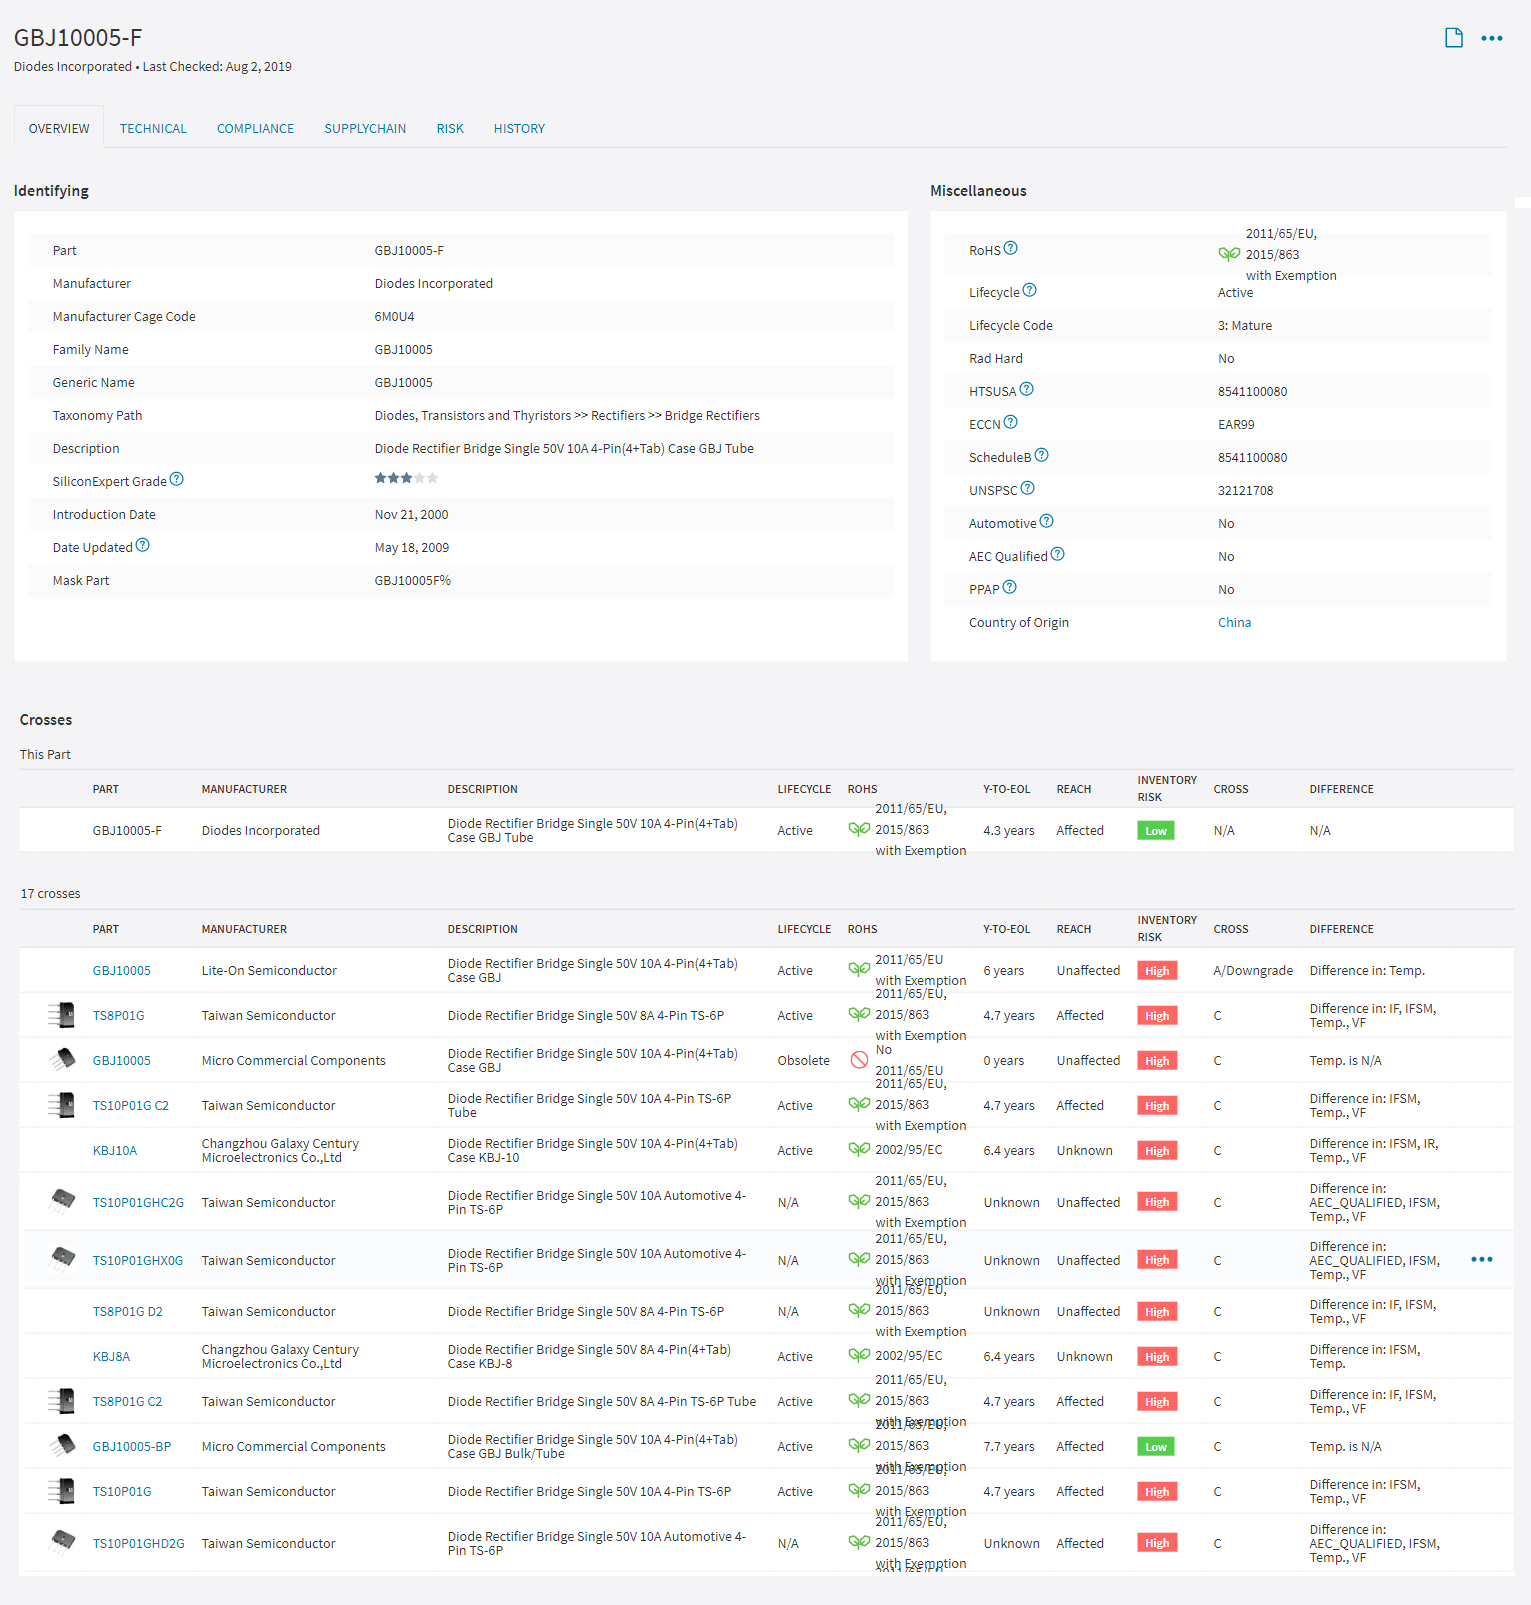Switch to the Compliance tab
Image resolution: width=1531 pixels, height=1605 pixels.
(x=255, y=128)
